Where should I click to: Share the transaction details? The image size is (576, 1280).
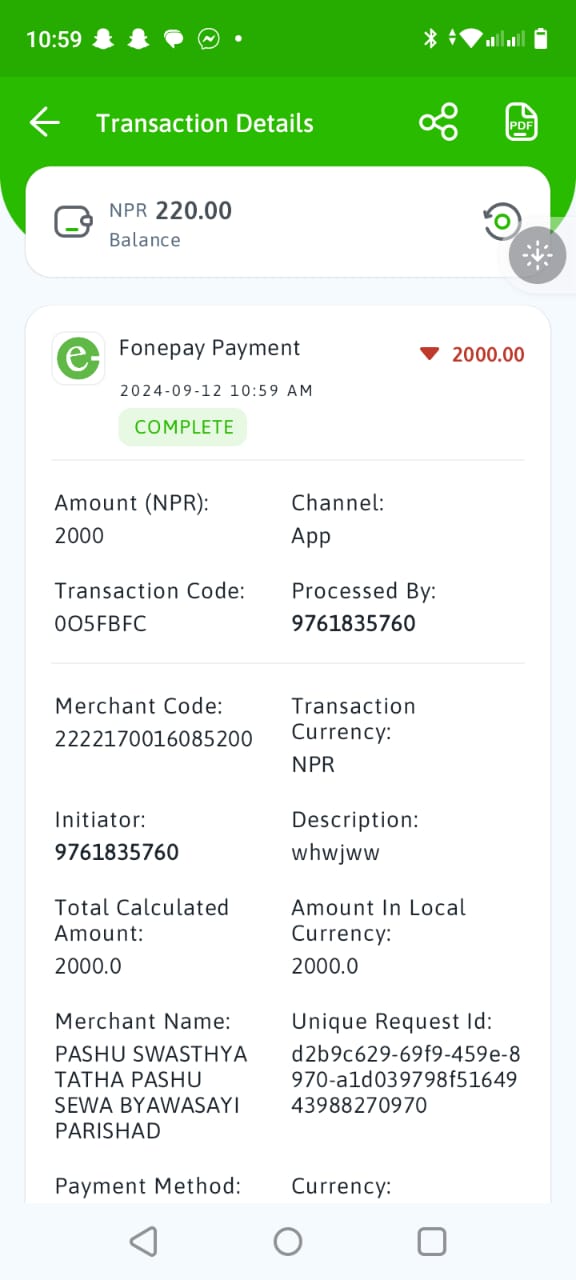click(439, 122)
